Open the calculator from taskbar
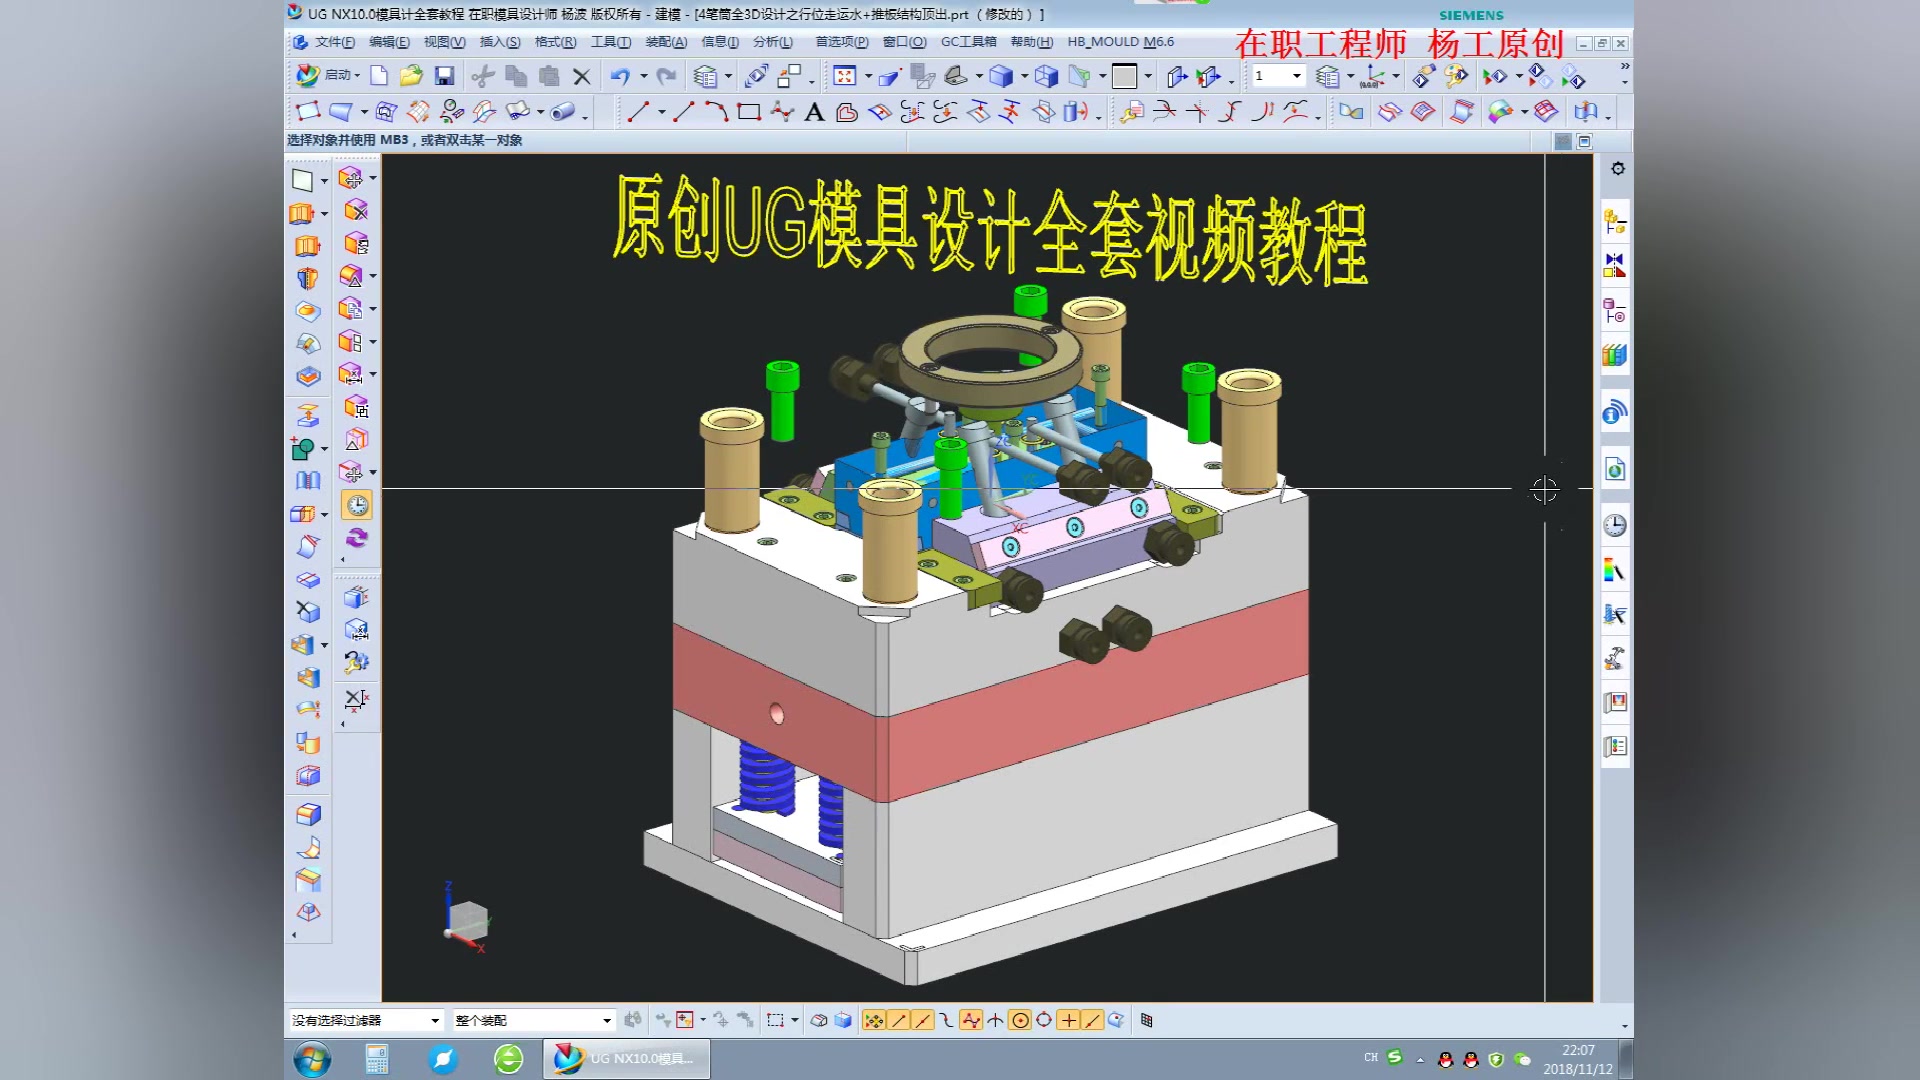This screenshot has width=1920, height=1080. [x=377, y=1058]
